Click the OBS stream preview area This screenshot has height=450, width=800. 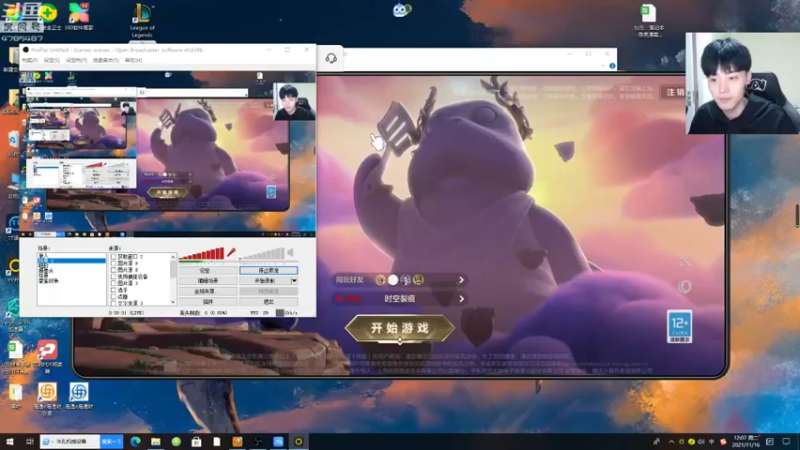click(x=167, y=153)
